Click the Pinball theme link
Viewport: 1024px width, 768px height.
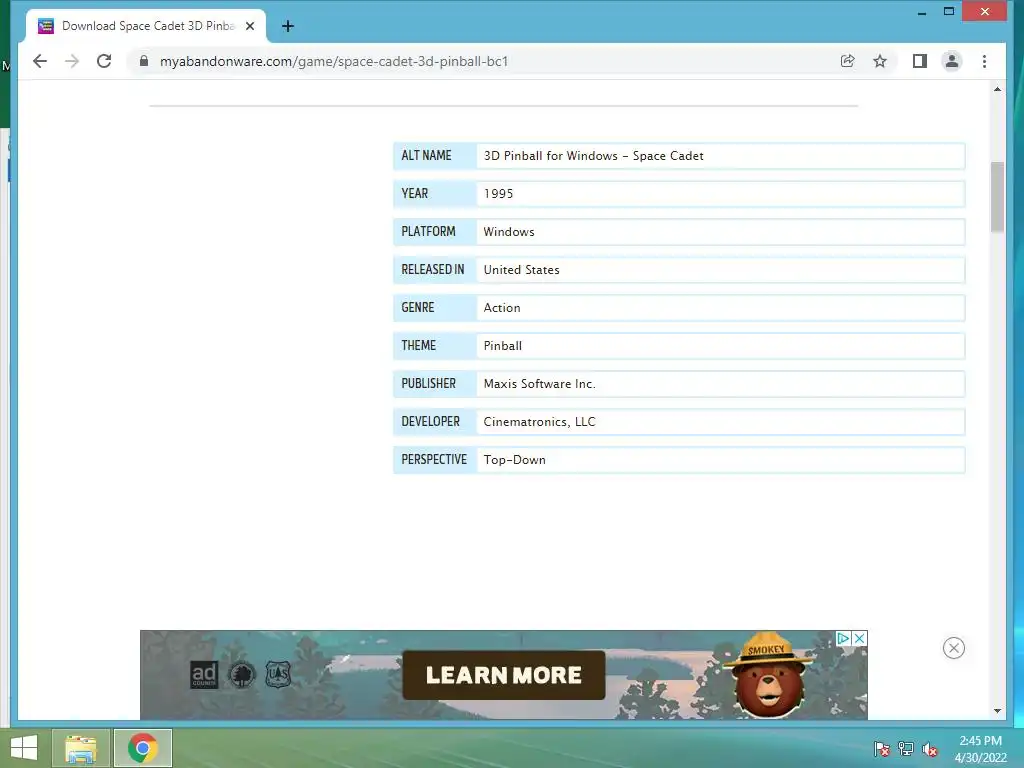point(502,345)
